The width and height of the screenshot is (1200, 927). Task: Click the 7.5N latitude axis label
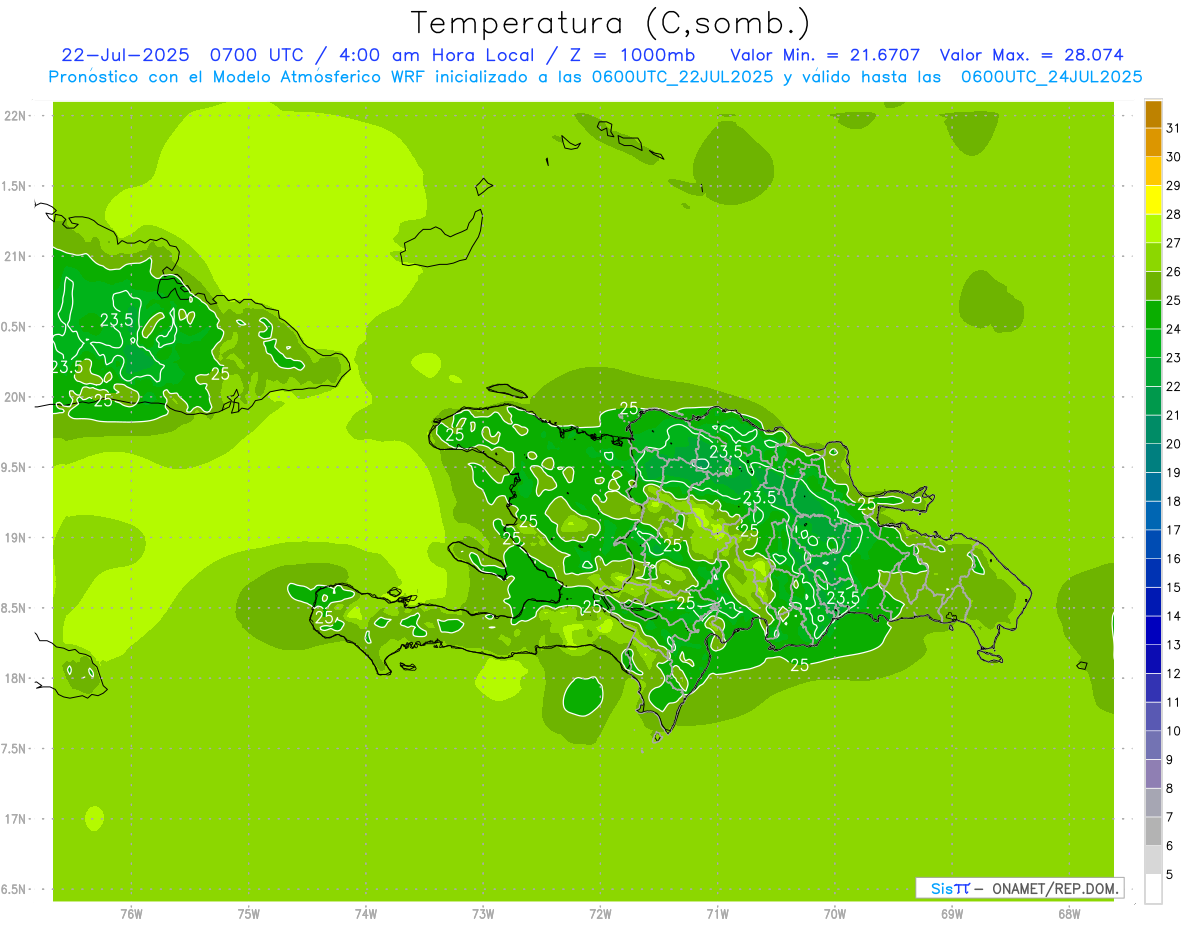15,748
